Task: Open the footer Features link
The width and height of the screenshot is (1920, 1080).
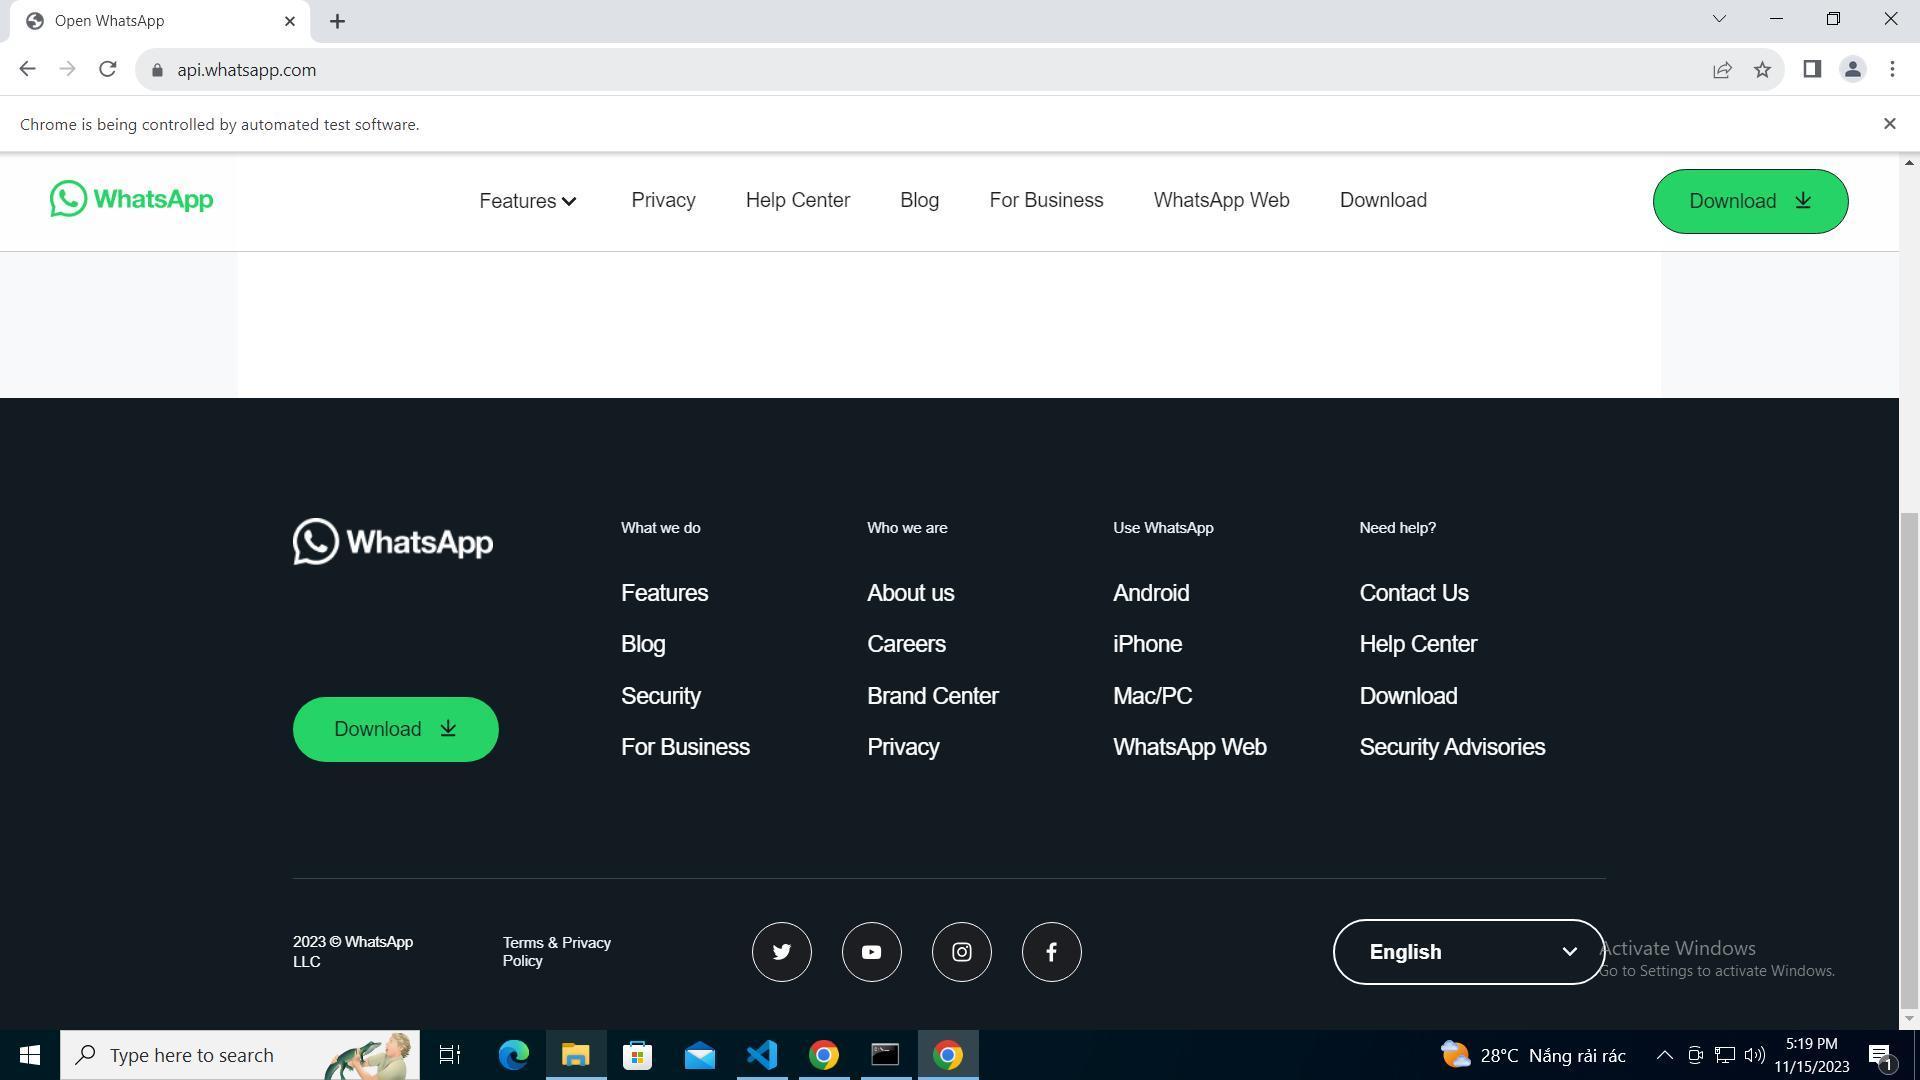Action: [x=664, y=593]
